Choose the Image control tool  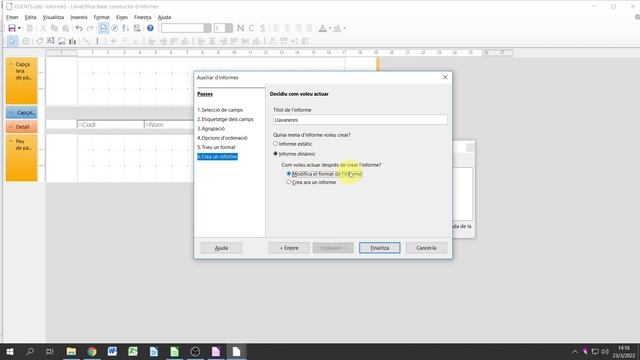tap(62, 41)
